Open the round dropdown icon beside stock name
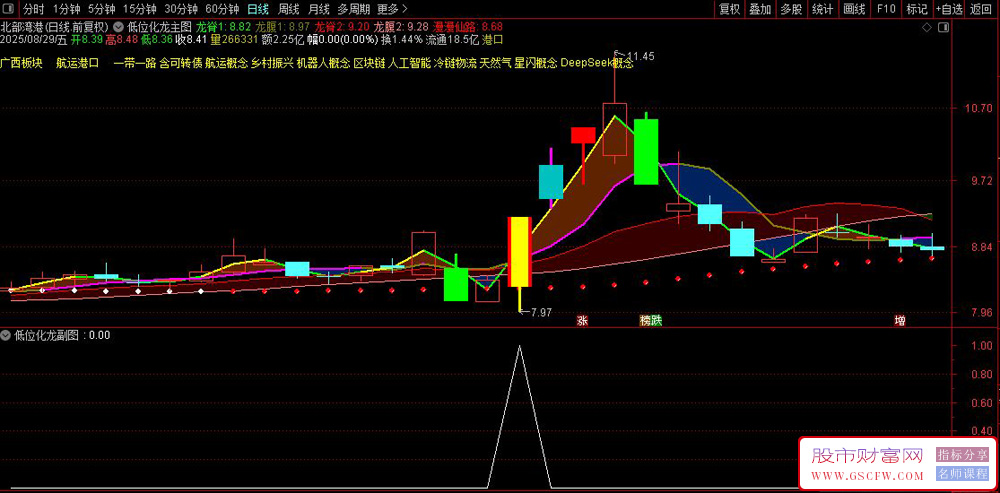The image size is (1000, 493). (119, 27)
